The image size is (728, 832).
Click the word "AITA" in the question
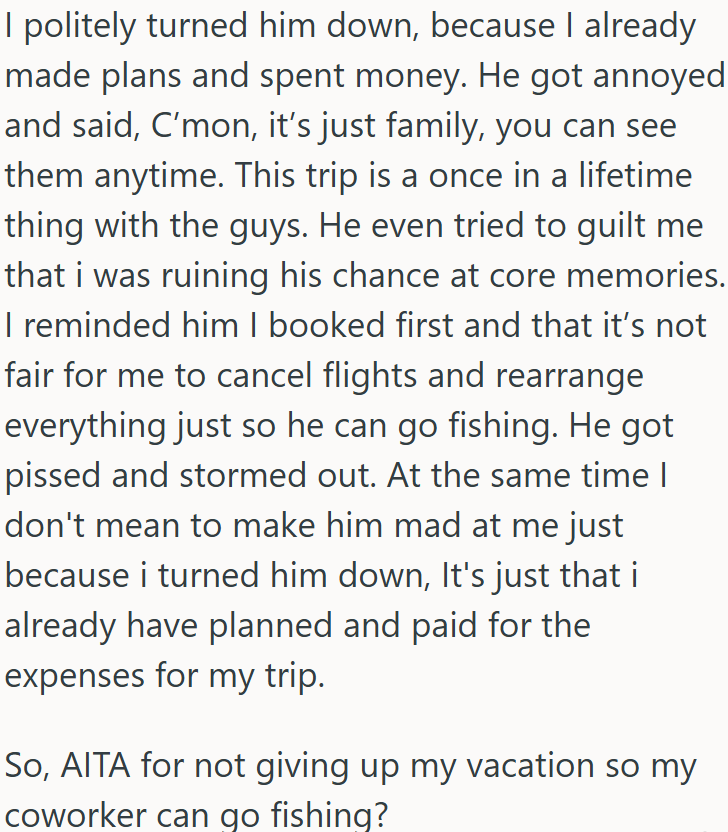tap(96, 765)
